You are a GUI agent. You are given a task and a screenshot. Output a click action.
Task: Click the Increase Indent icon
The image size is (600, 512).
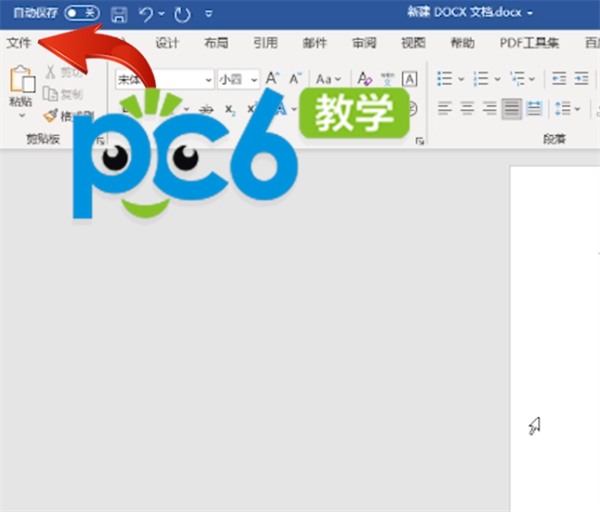coord(581,78)
